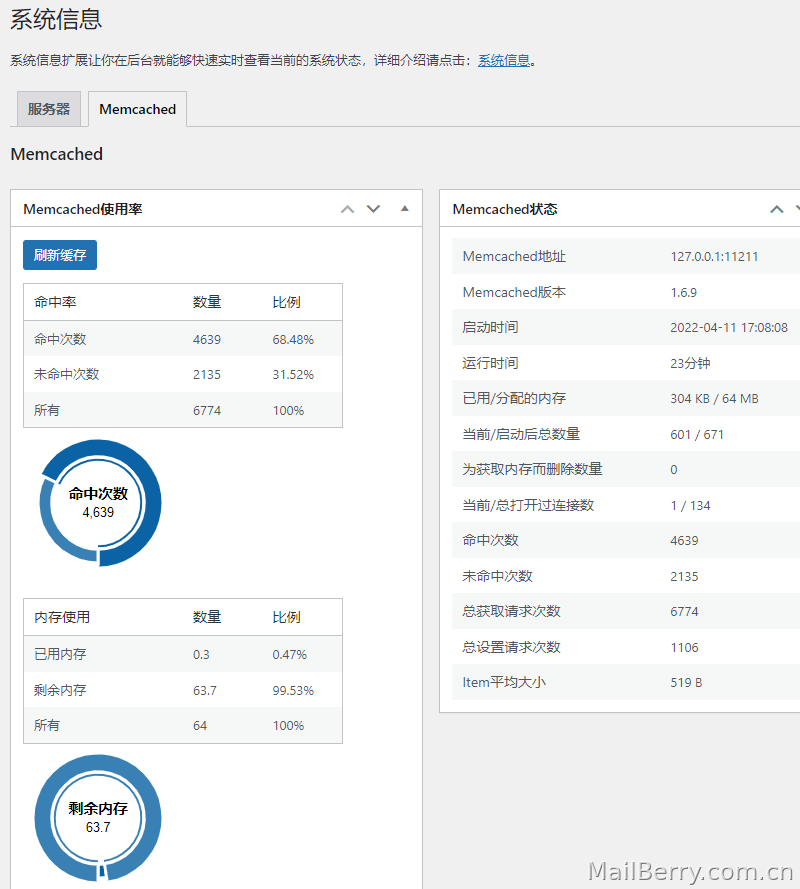Select the 6774 total count in 命中率 table
Viewport: 800px width, 889px height.
[x=207, y=410]
